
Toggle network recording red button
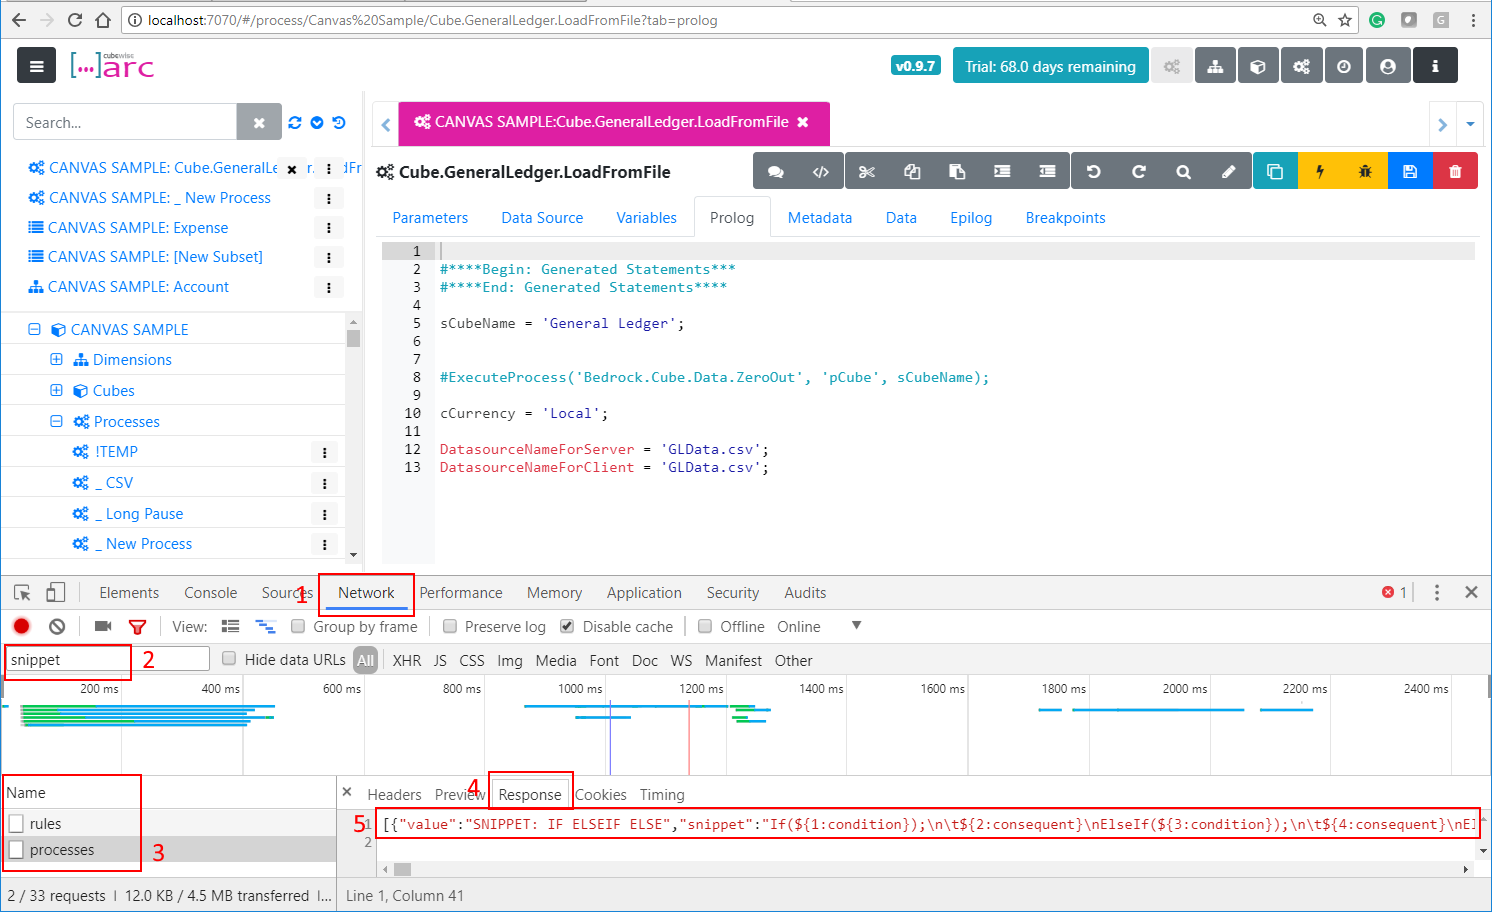[21, 626]
